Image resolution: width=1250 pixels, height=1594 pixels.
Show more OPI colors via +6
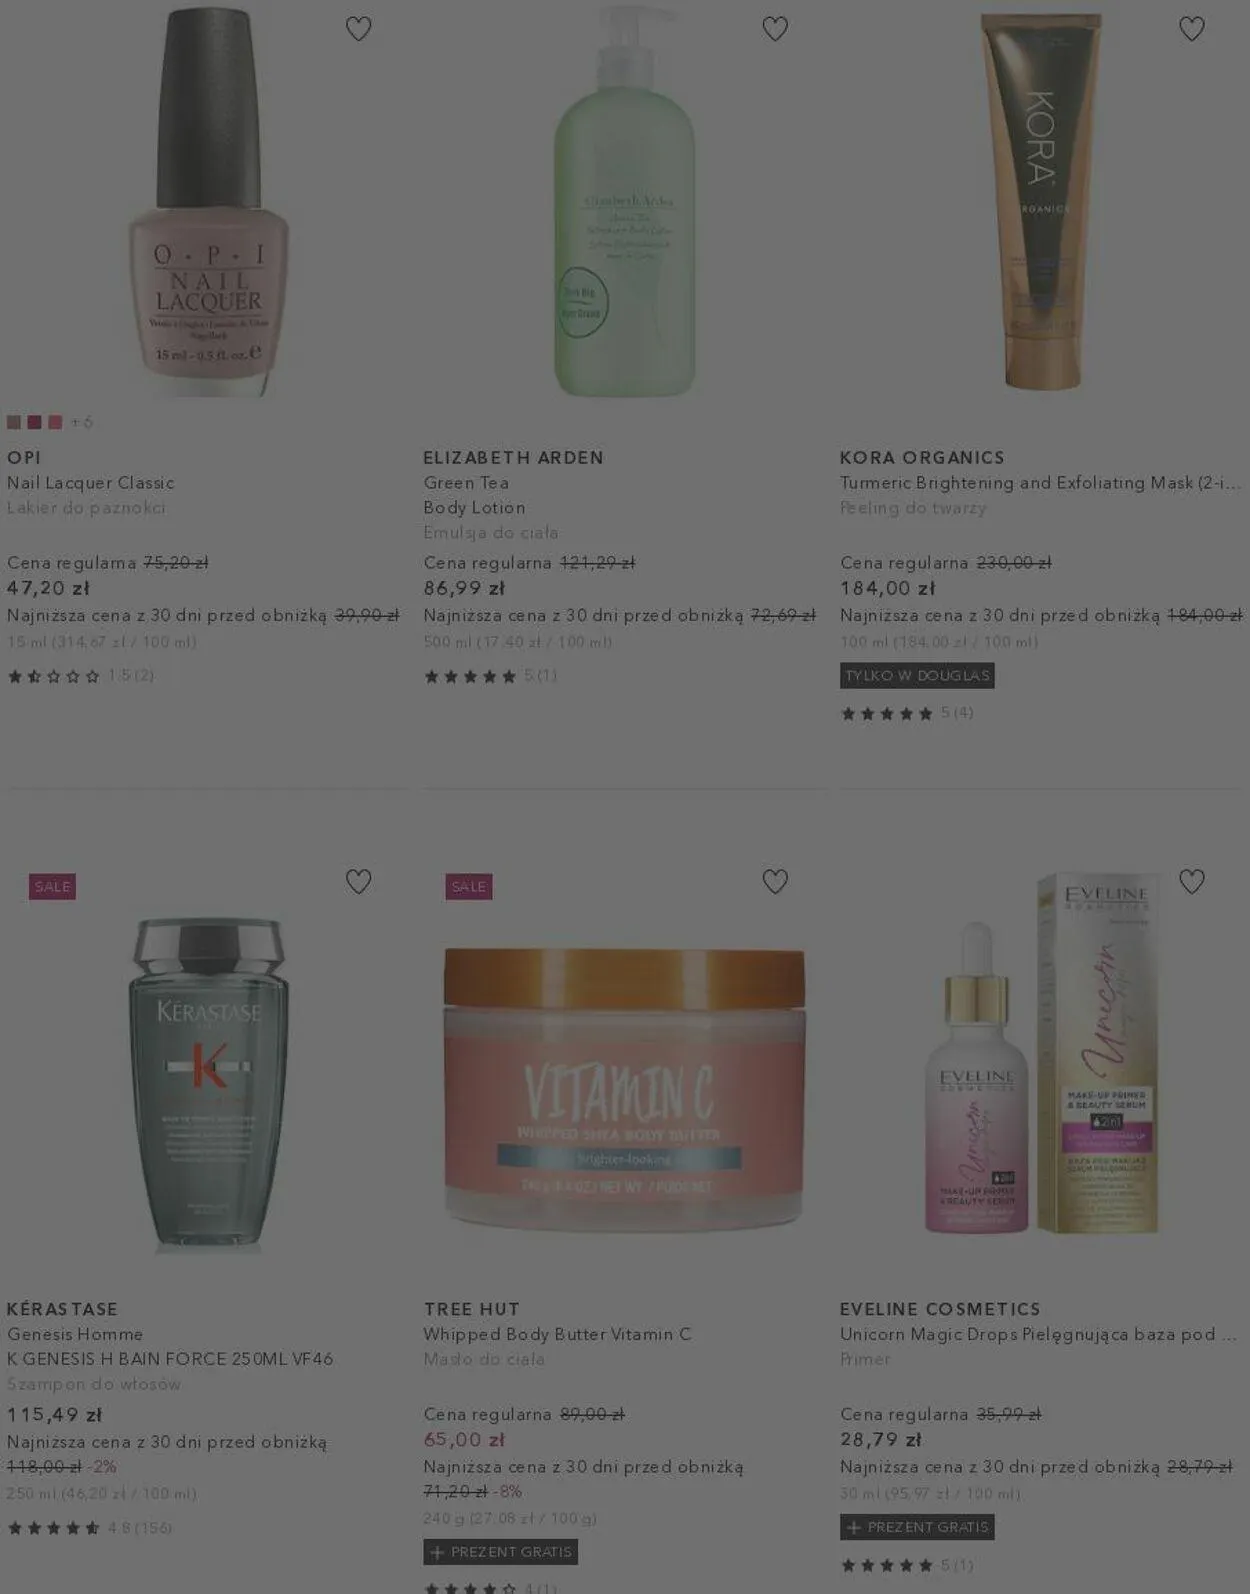[x=82, y=422]
